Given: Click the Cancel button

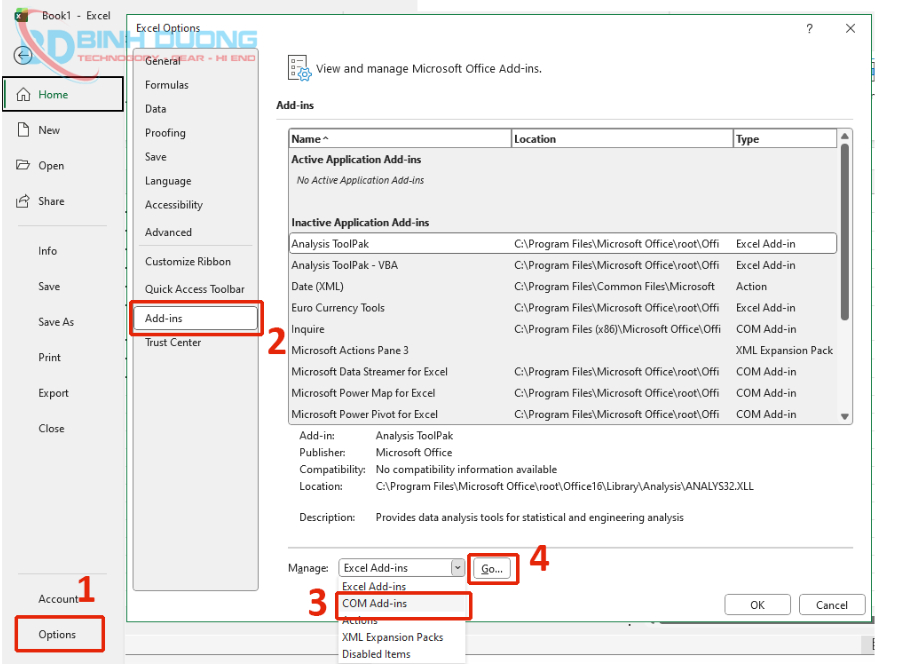Looking at the screenshot, I should pos(831,605).
